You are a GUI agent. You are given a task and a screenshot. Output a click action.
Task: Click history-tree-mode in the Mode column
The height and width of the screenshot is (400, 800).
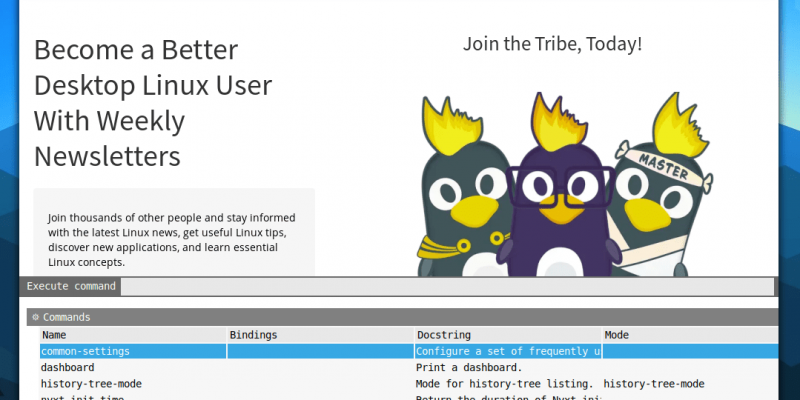(654, 384)
